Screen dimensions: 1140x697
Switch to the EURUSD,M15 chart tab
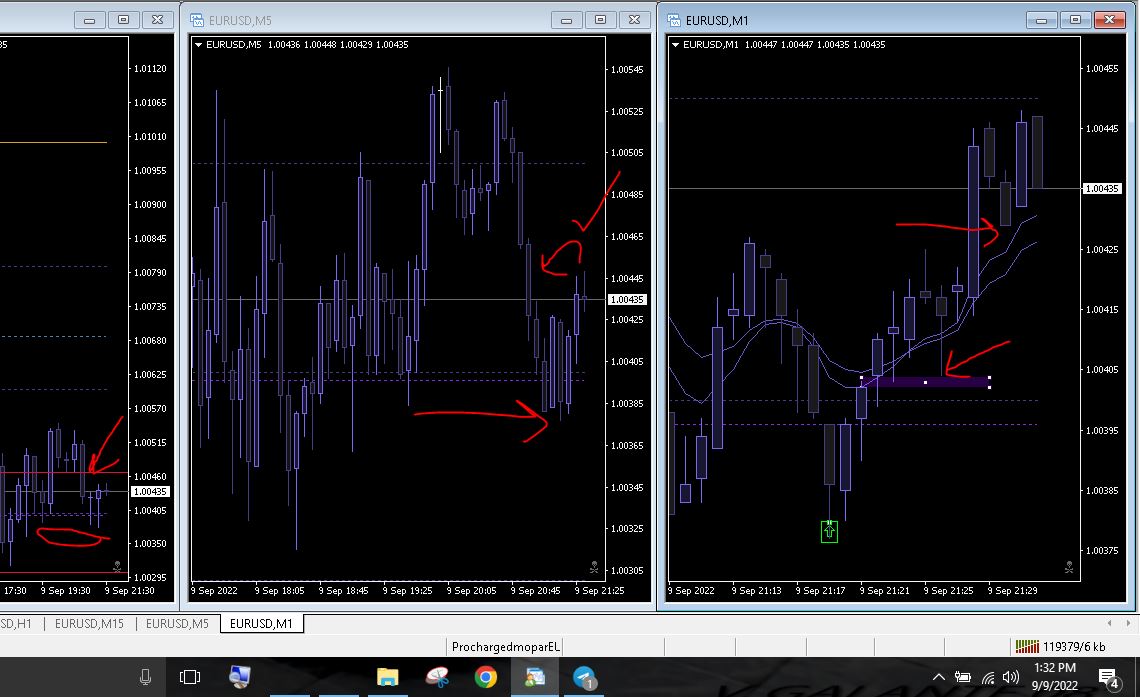[x=89, y=623]
